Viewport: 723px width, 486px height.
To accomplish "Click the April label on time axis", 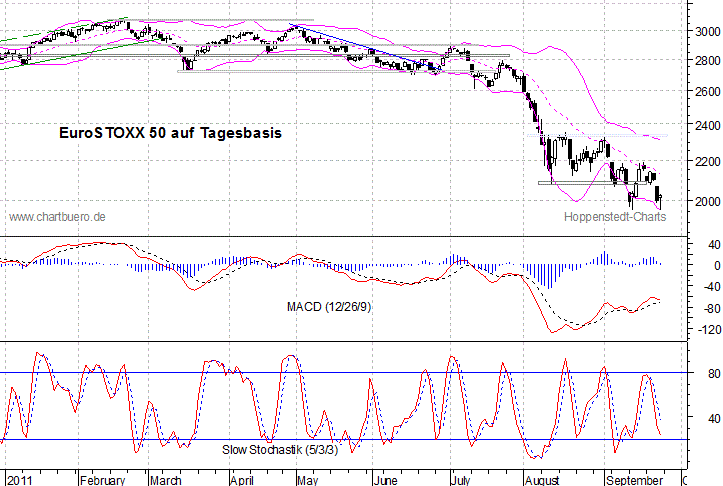I will click(242, 480).
